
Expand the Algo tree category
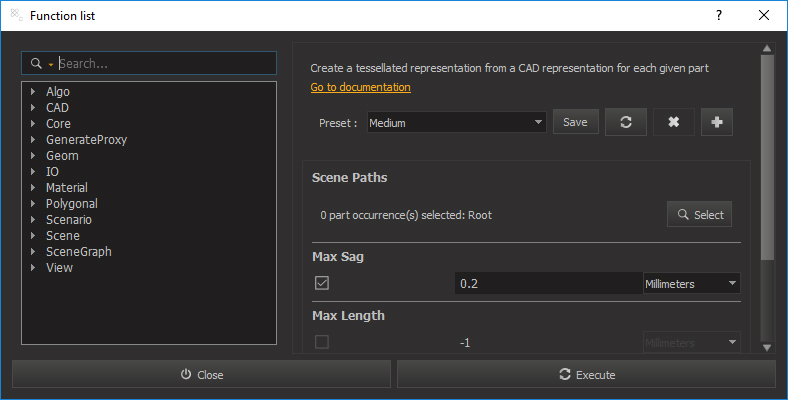click(33, 91)
